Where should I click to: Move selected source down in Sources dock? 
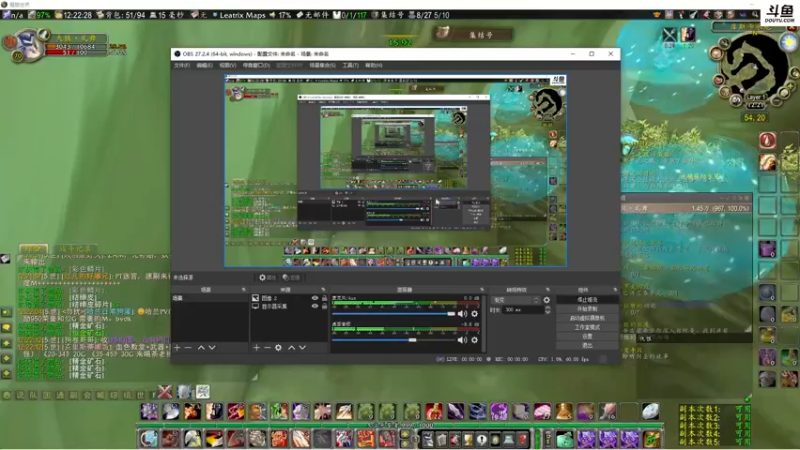click(x=303, y=347)
